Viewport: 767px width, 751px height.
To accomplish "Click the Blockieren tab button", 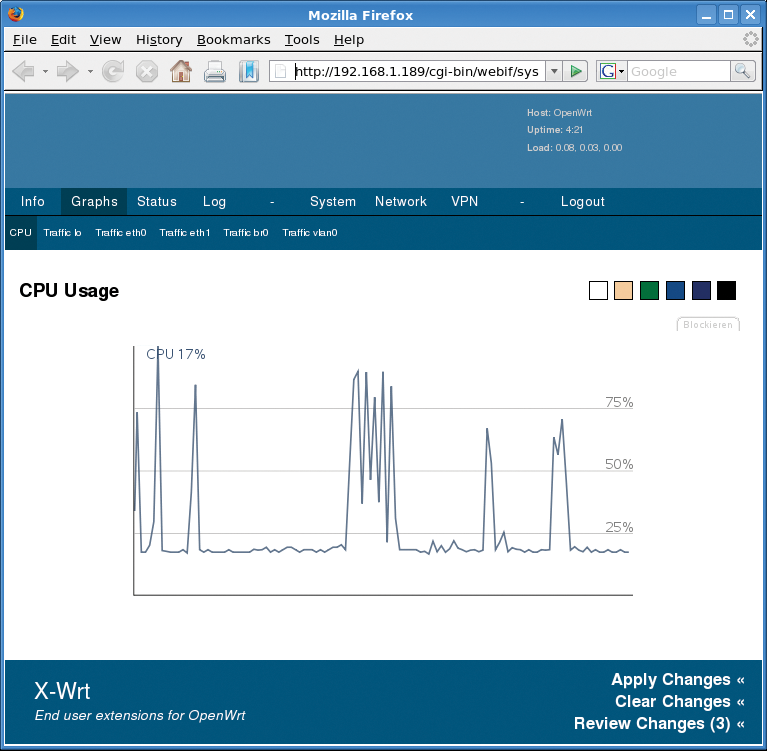I will pyautogui.click(x=708, y=324).
